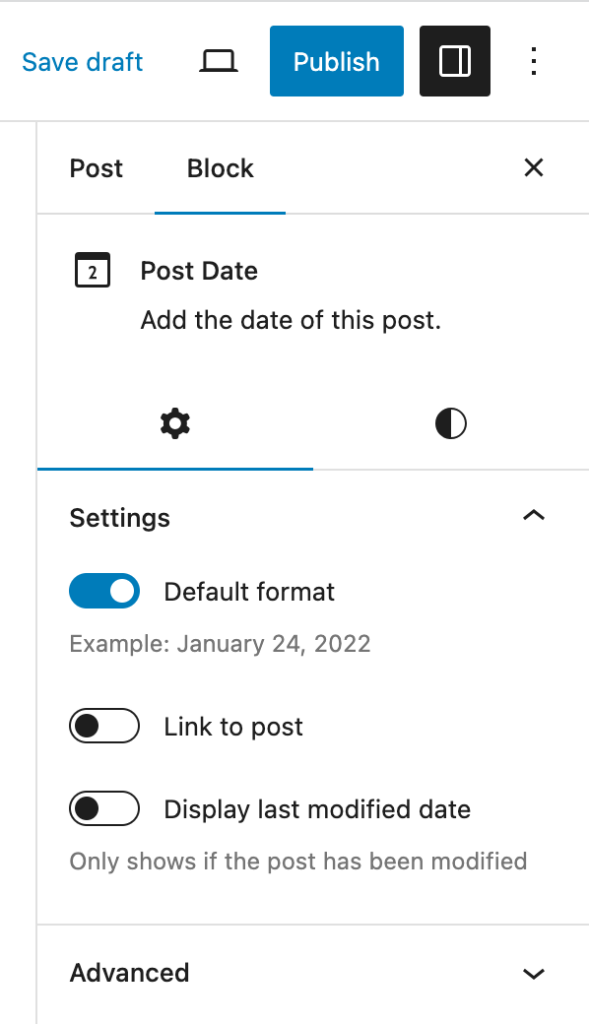
Task: Click the Post Date calendar block icon
Action: pos(93,270)
